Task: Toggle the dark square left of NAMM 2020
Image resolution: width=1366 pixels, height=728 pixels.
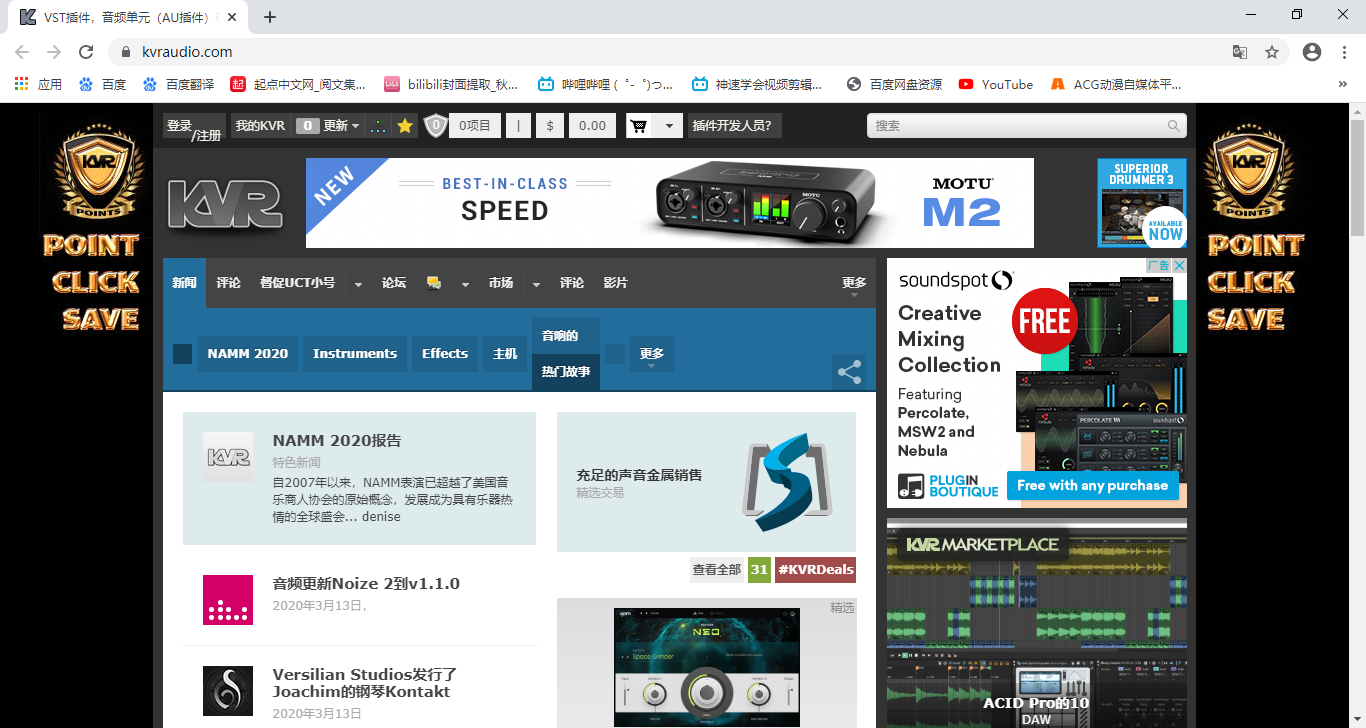Action: point(182,354)
